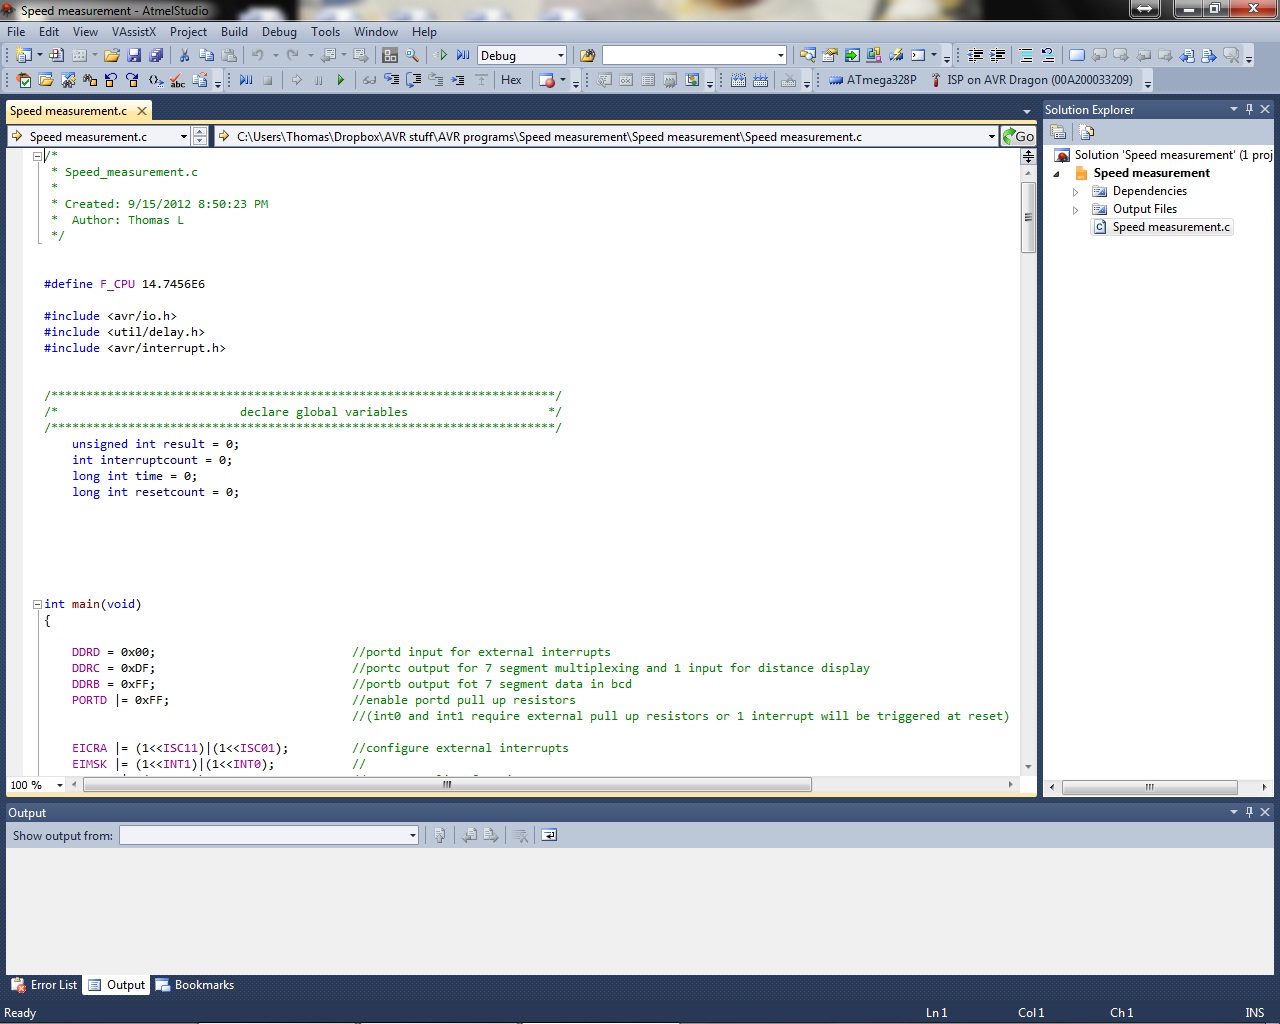Pin the Solution Explorer panel
This screenshot has width=1280, height=1024.
(x=1249, y=109)
